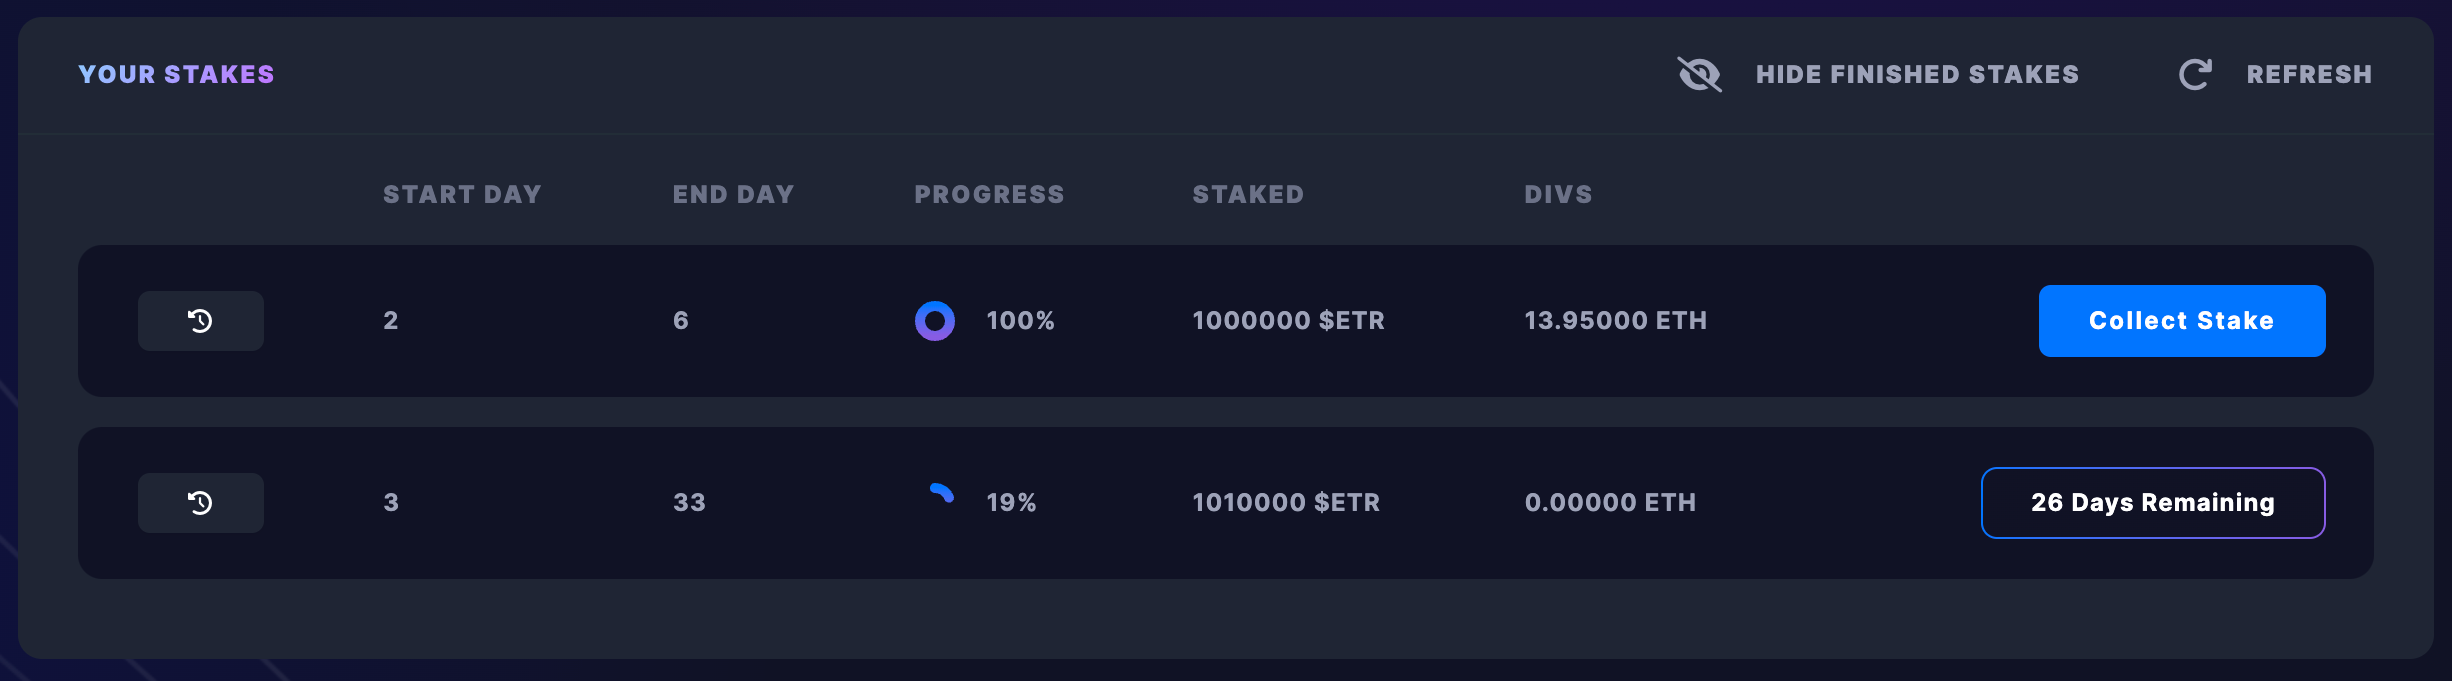Click the 26 Days Remaining button
Screen dimensions: 2452x681
coord(2153,503)
